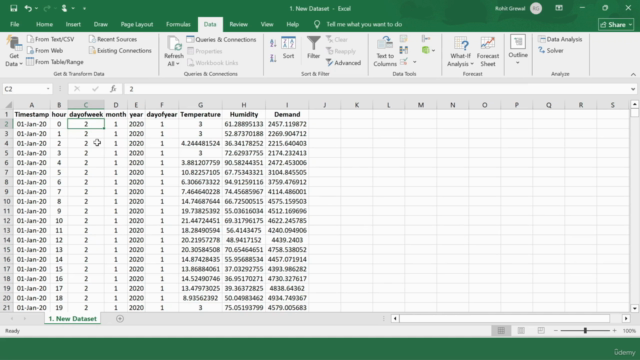Screen dimensions: 640x360
Task: Open Existing Connections
Action: coord(120,51)
